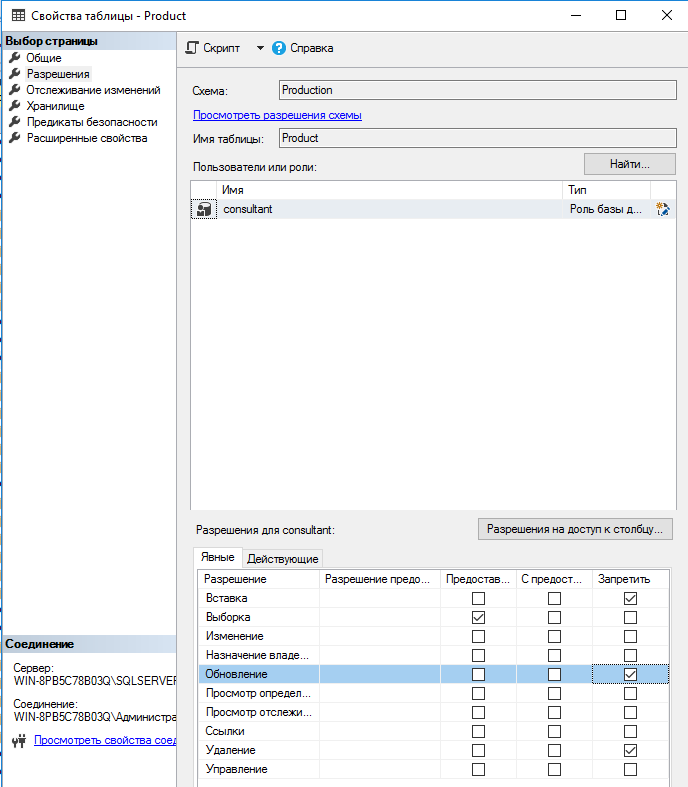Select the Общие page
Viewport: 688px width, 787px height.
pos(44,58)
